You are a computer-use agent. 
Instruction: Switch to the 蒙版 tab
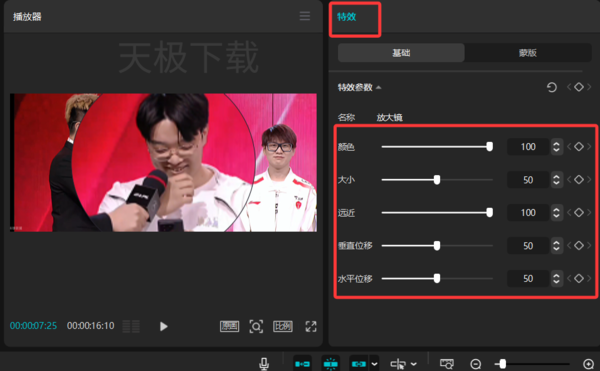click(528, 53)
